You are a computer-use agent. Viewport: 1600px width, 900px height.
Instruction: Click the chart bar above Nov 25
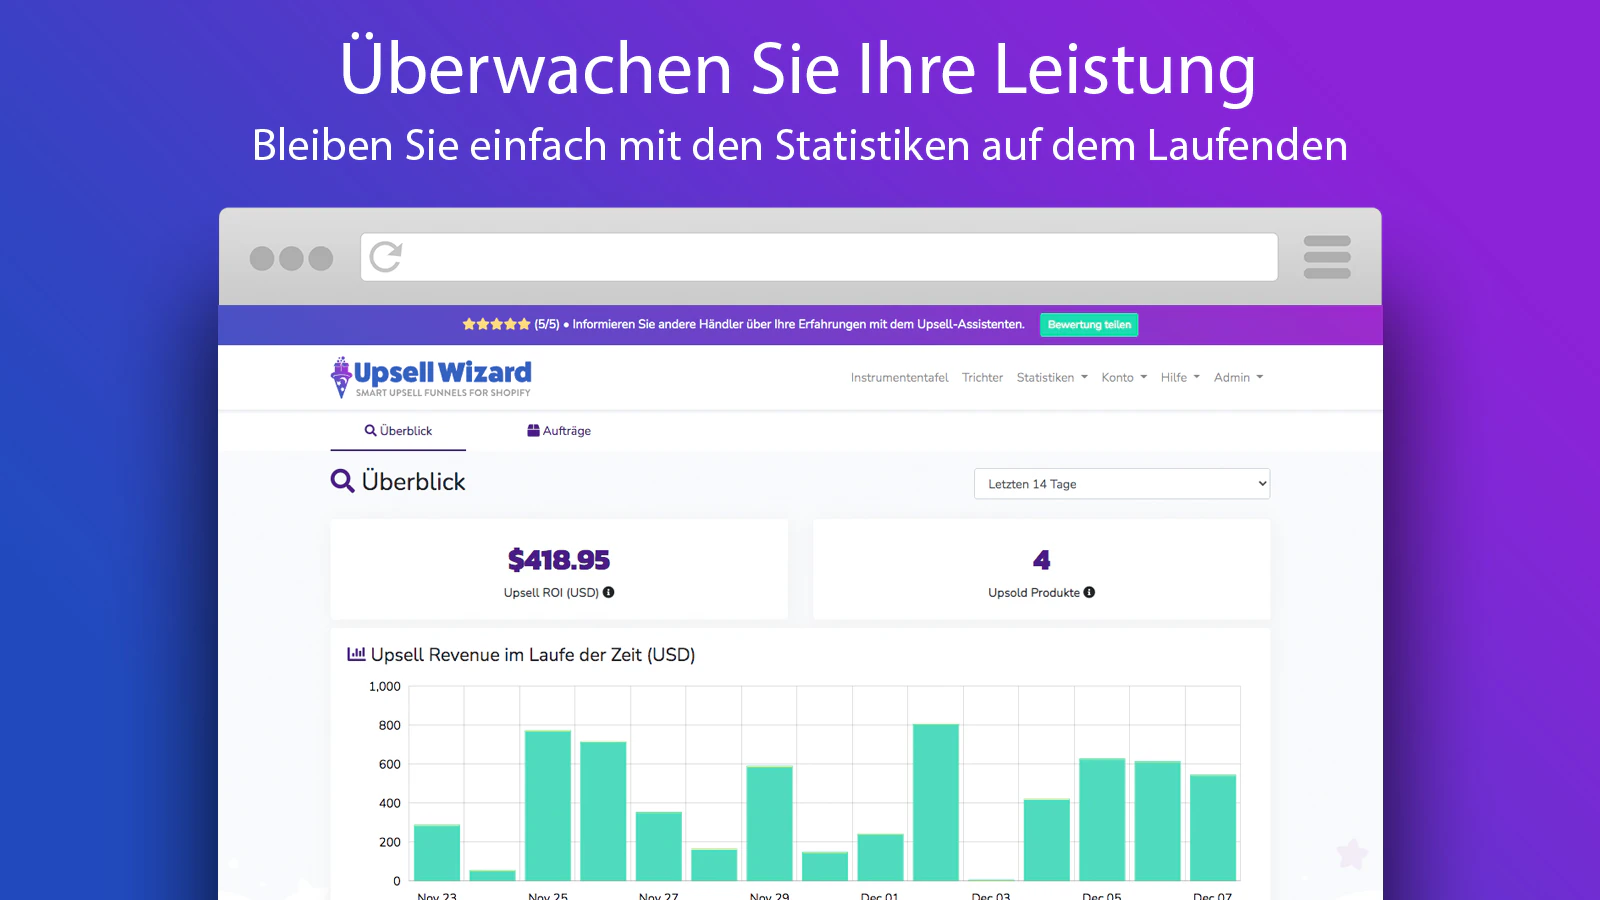pos(548,805)
